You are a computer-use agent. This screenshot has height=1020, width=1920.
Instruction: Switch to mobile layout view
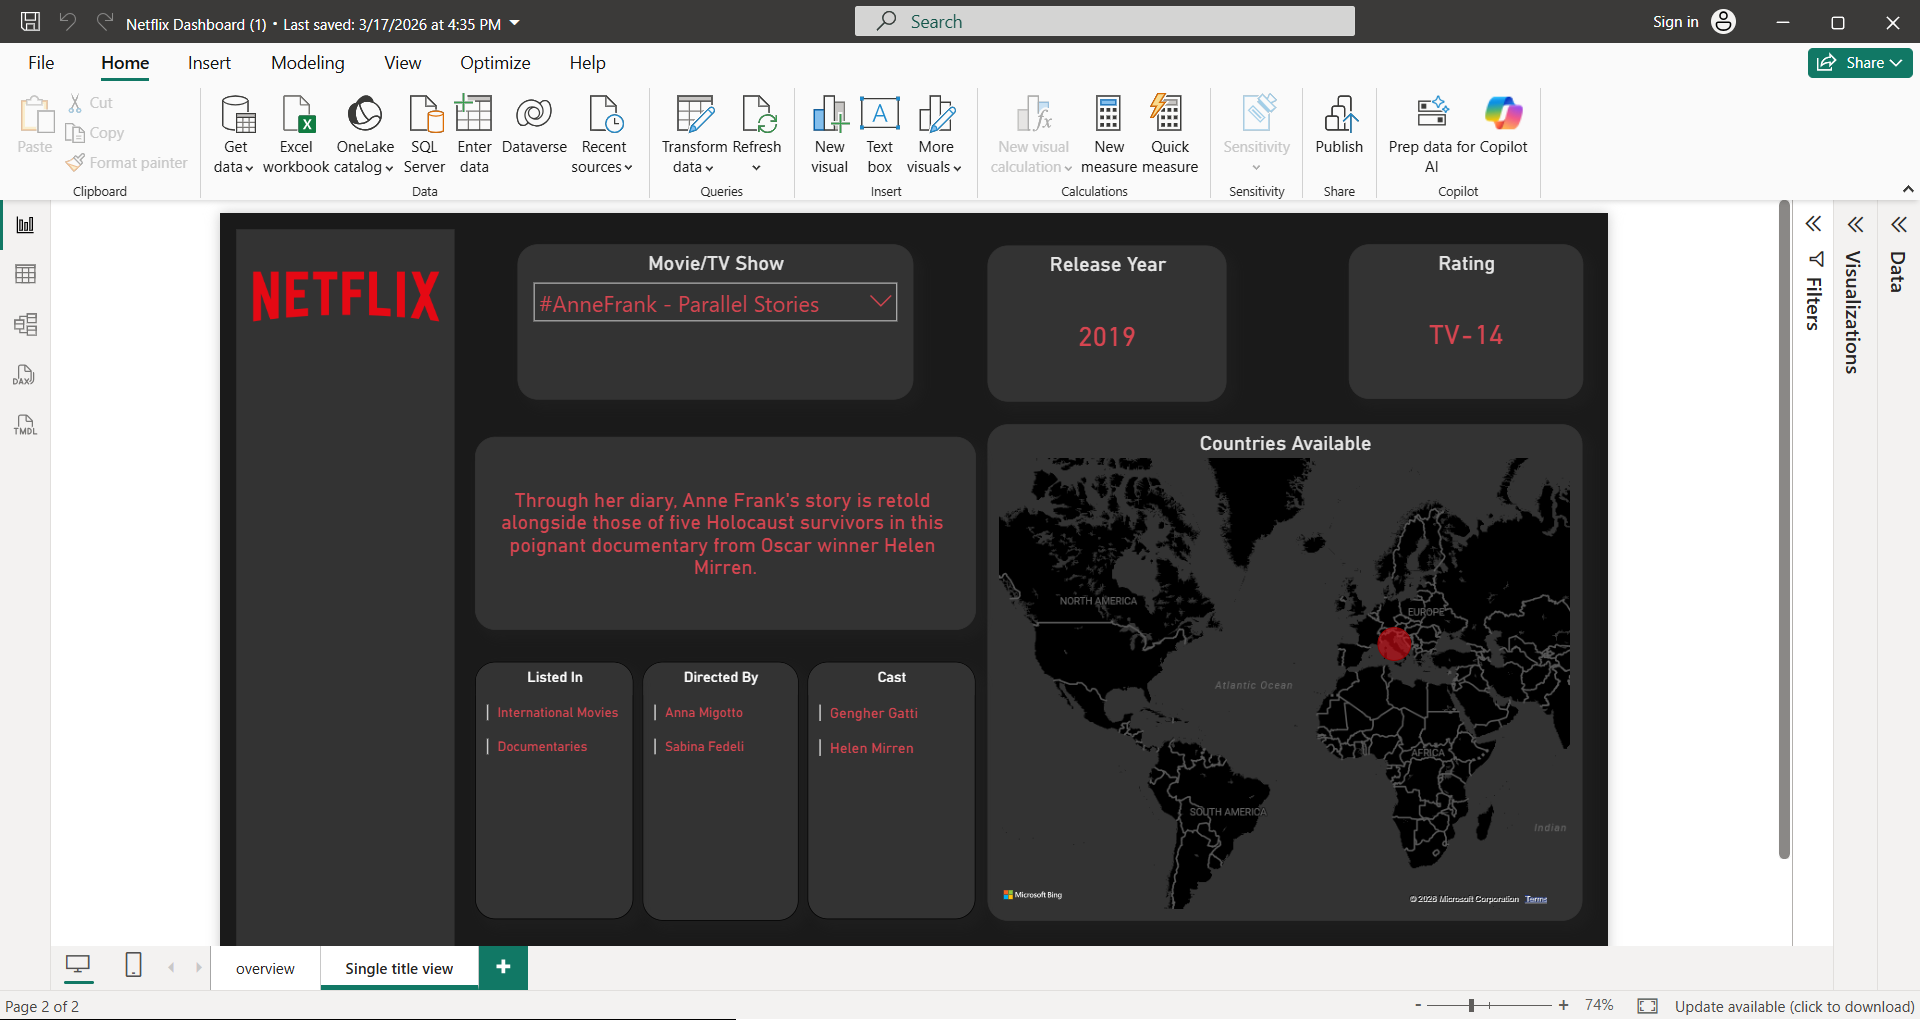click(x=133, y=966)
